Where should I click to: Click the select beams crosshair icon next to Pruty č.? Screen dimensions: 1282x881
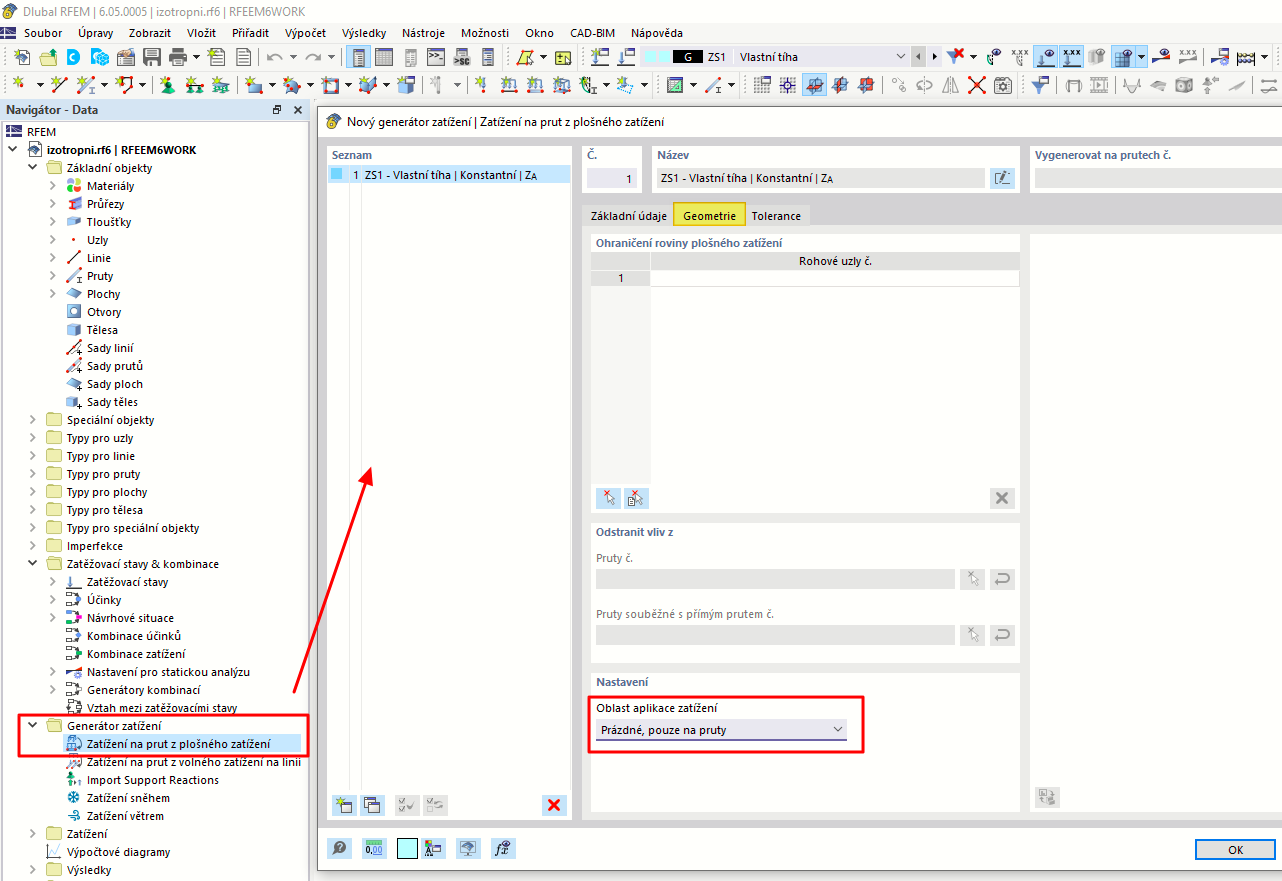tap(971, 578)
